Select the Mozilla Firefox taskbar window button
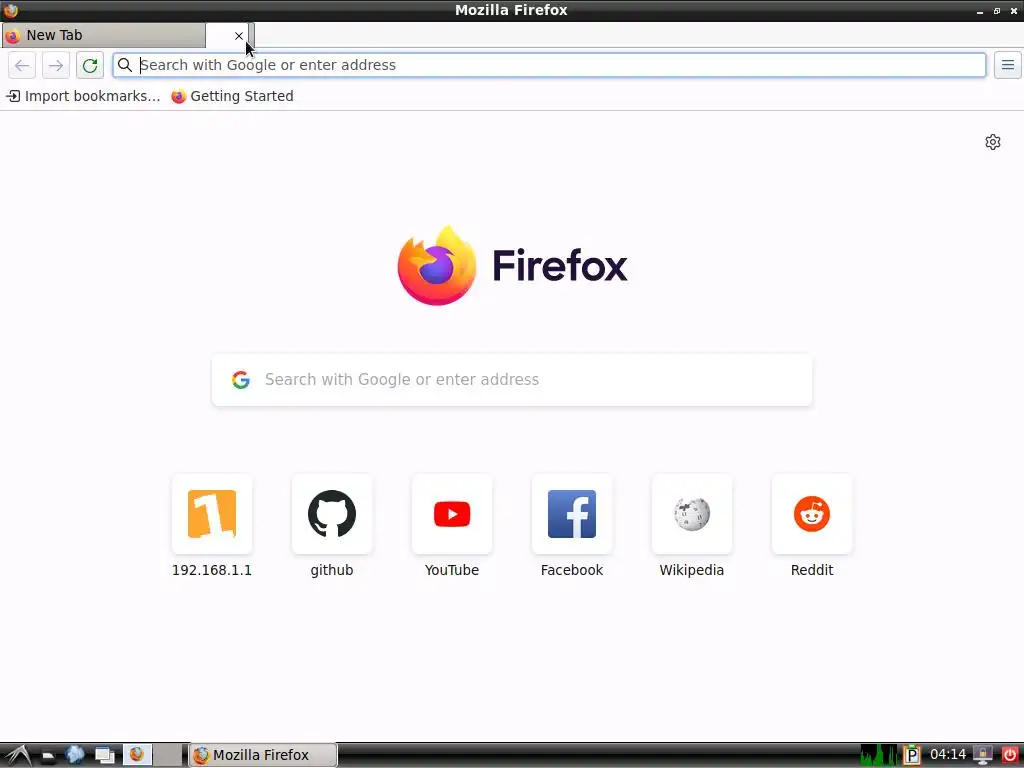This screenshot has height=768, width=1024. (263, 756)
